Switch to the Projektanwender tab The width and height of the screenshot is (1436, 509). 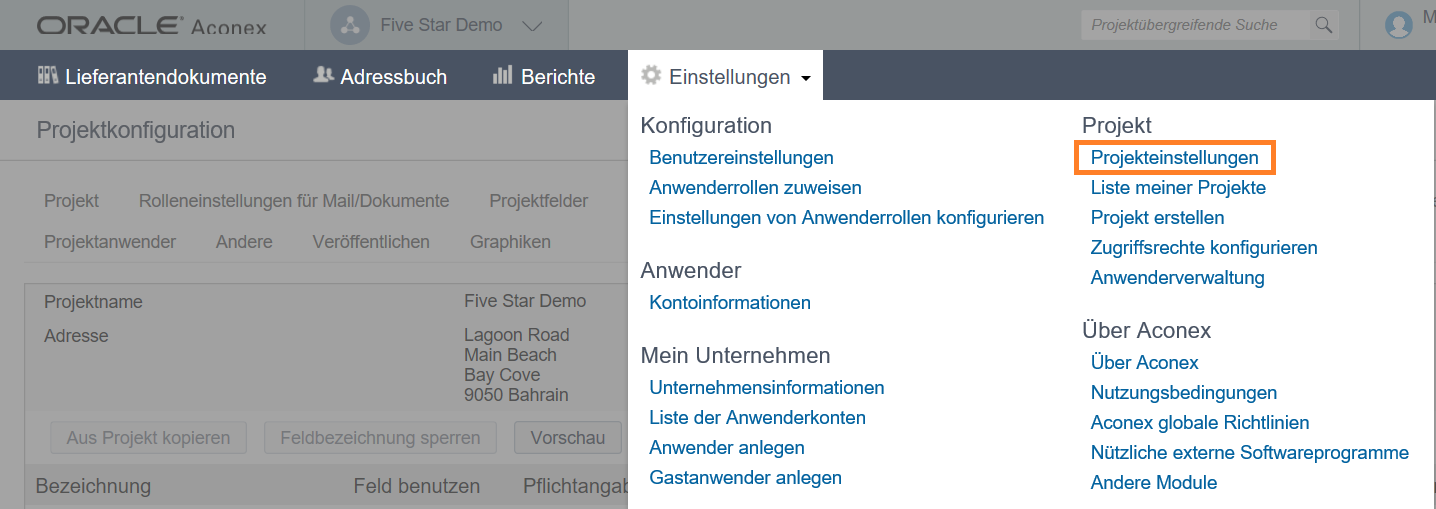click(x=110, y=242)
